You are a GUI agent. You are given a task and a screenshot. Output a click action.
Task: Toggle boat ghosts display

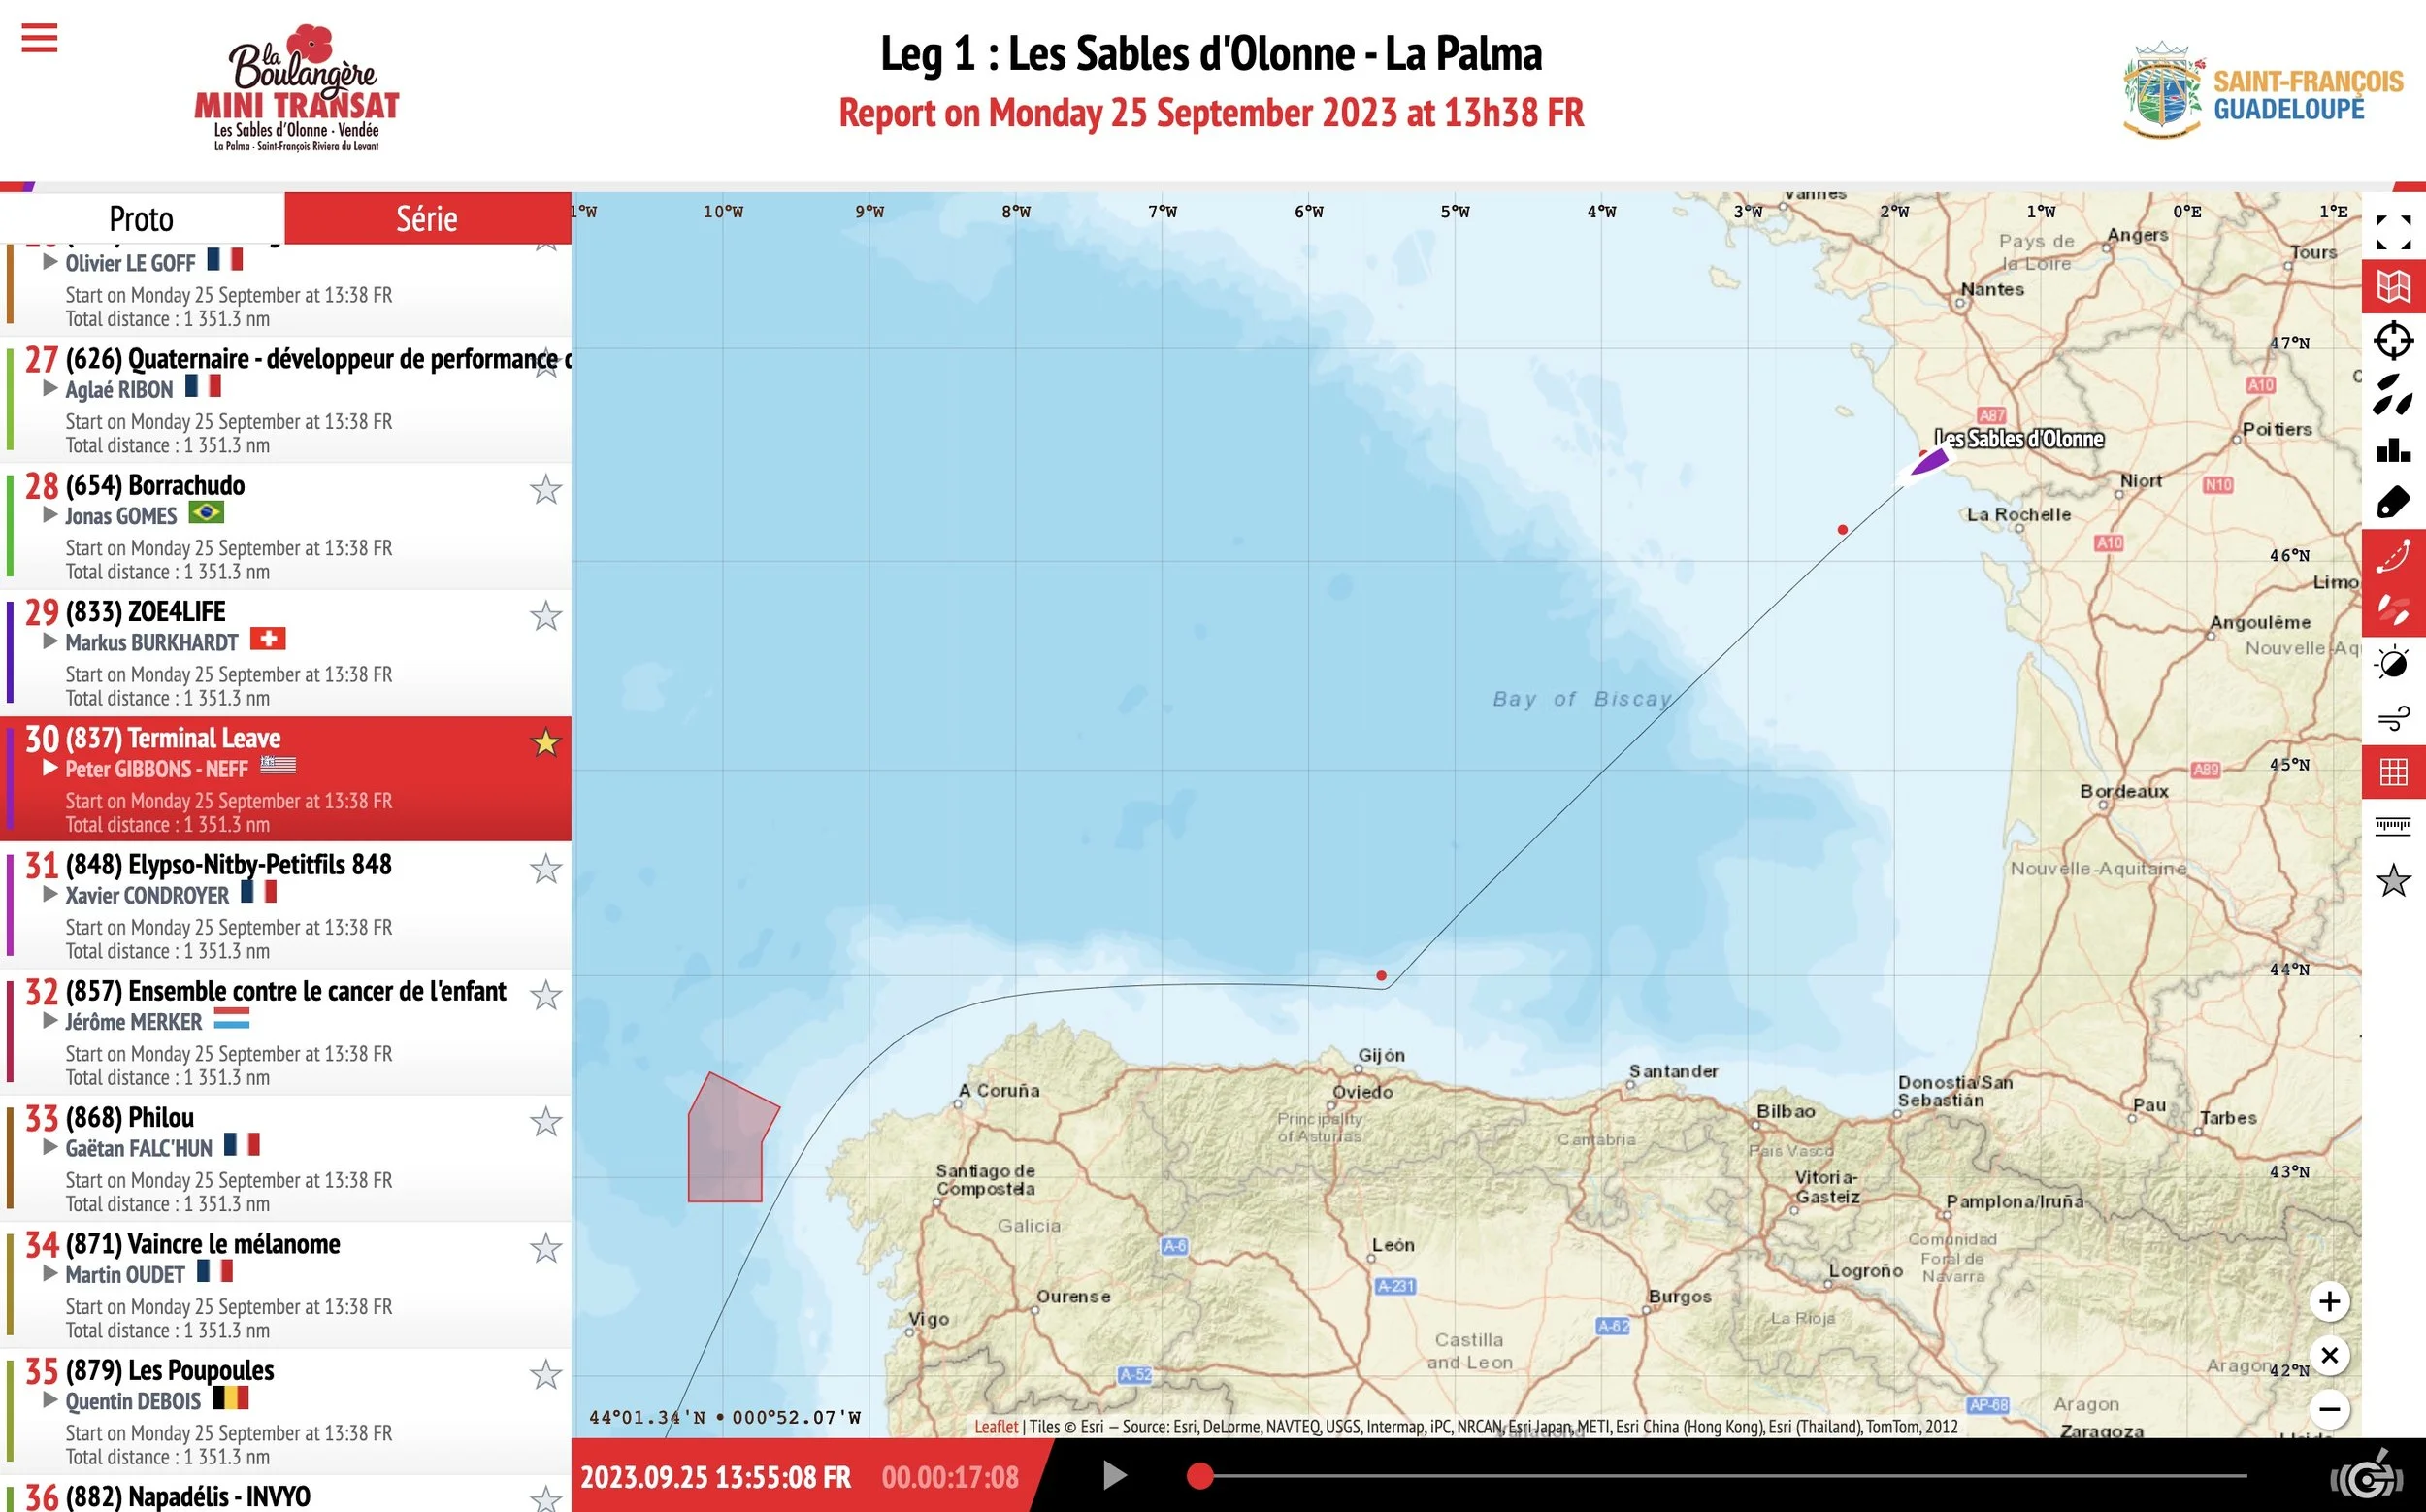[2393, 610]
